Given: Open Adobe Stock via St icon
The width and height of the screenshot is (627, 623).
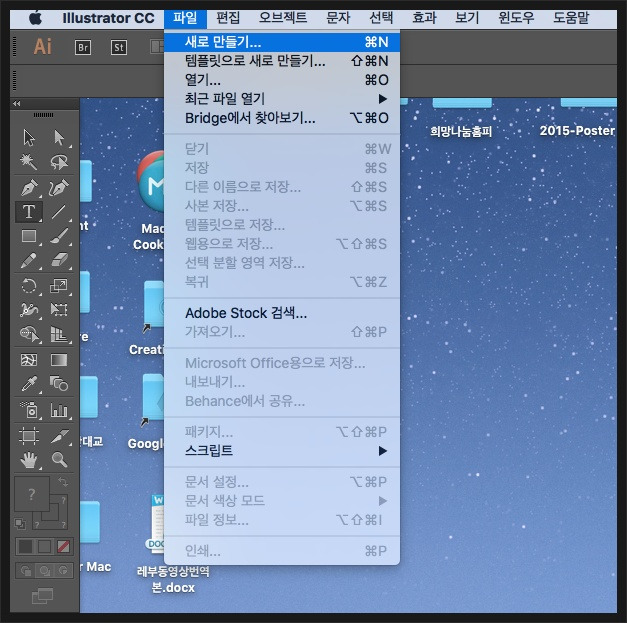Looking at the screenshot, I should coord(119,48).
